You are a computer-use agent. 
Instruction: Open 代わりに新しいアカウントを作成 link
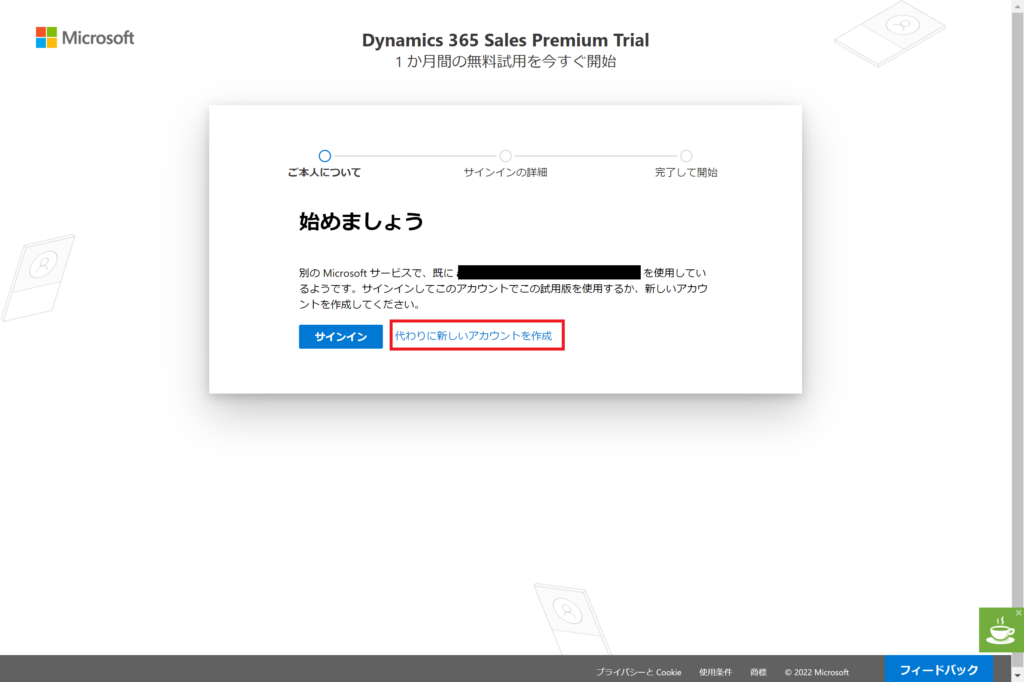point(473,336)
